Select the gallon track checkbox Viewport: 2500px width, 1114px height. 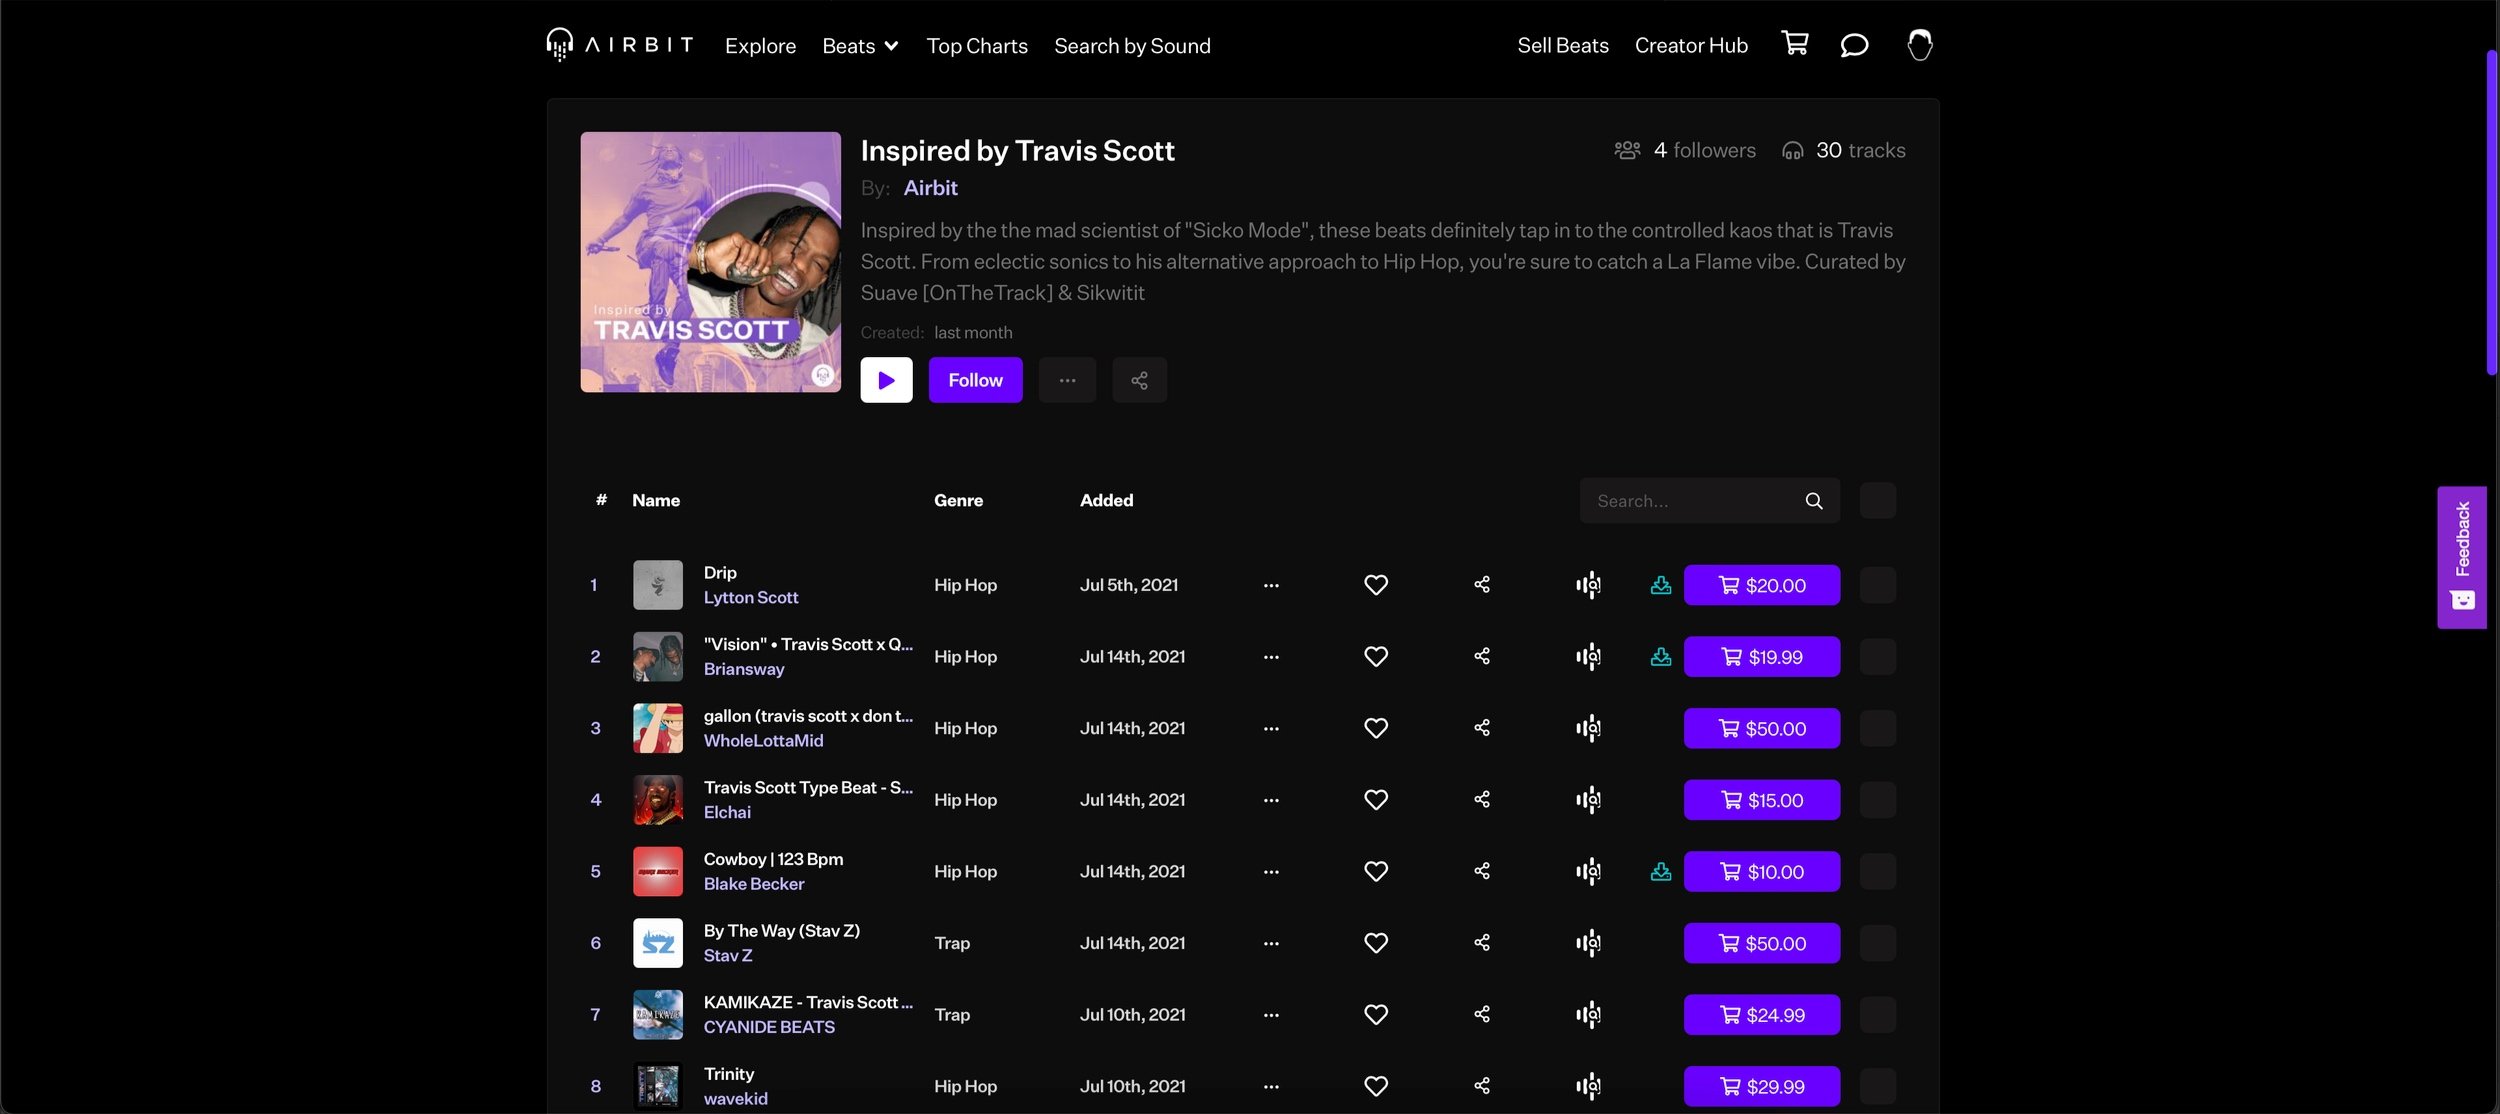1877,728
